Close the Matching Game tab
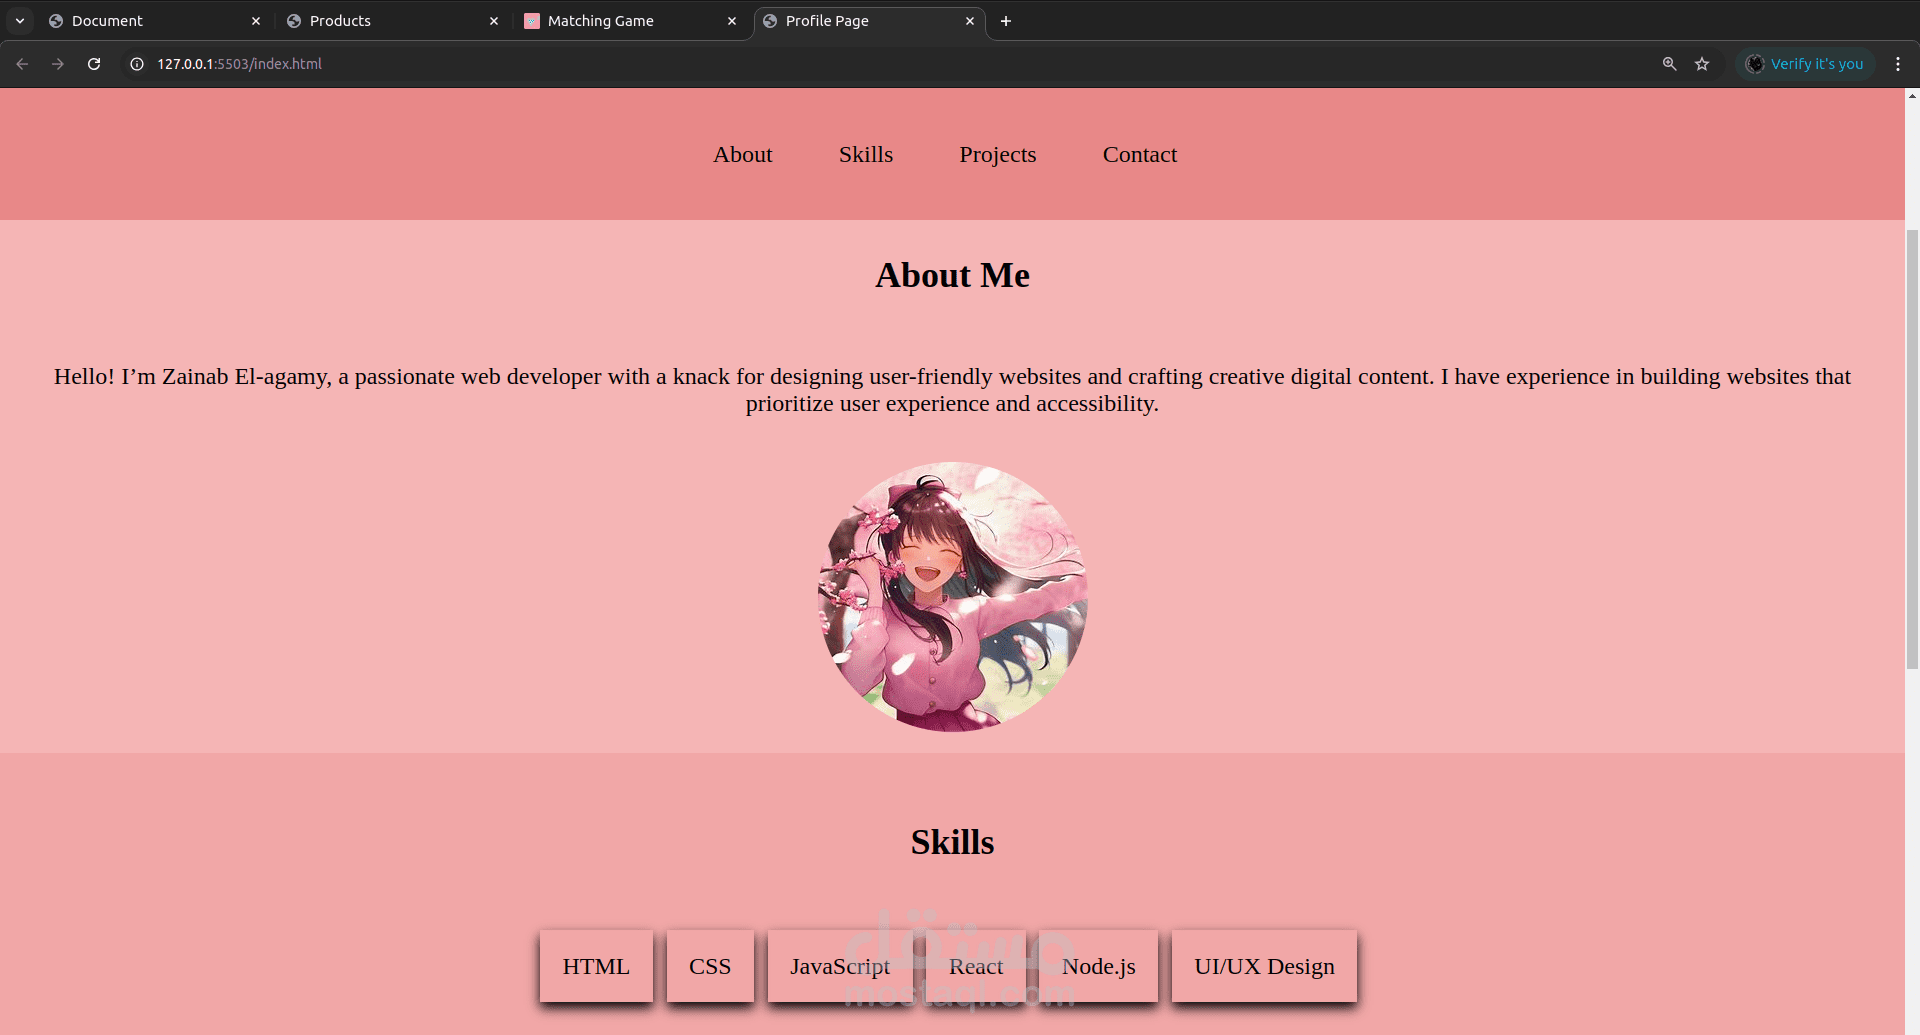Image resolution: width=1920 pixels, height=1035 pixels. [x=732, y=21]
